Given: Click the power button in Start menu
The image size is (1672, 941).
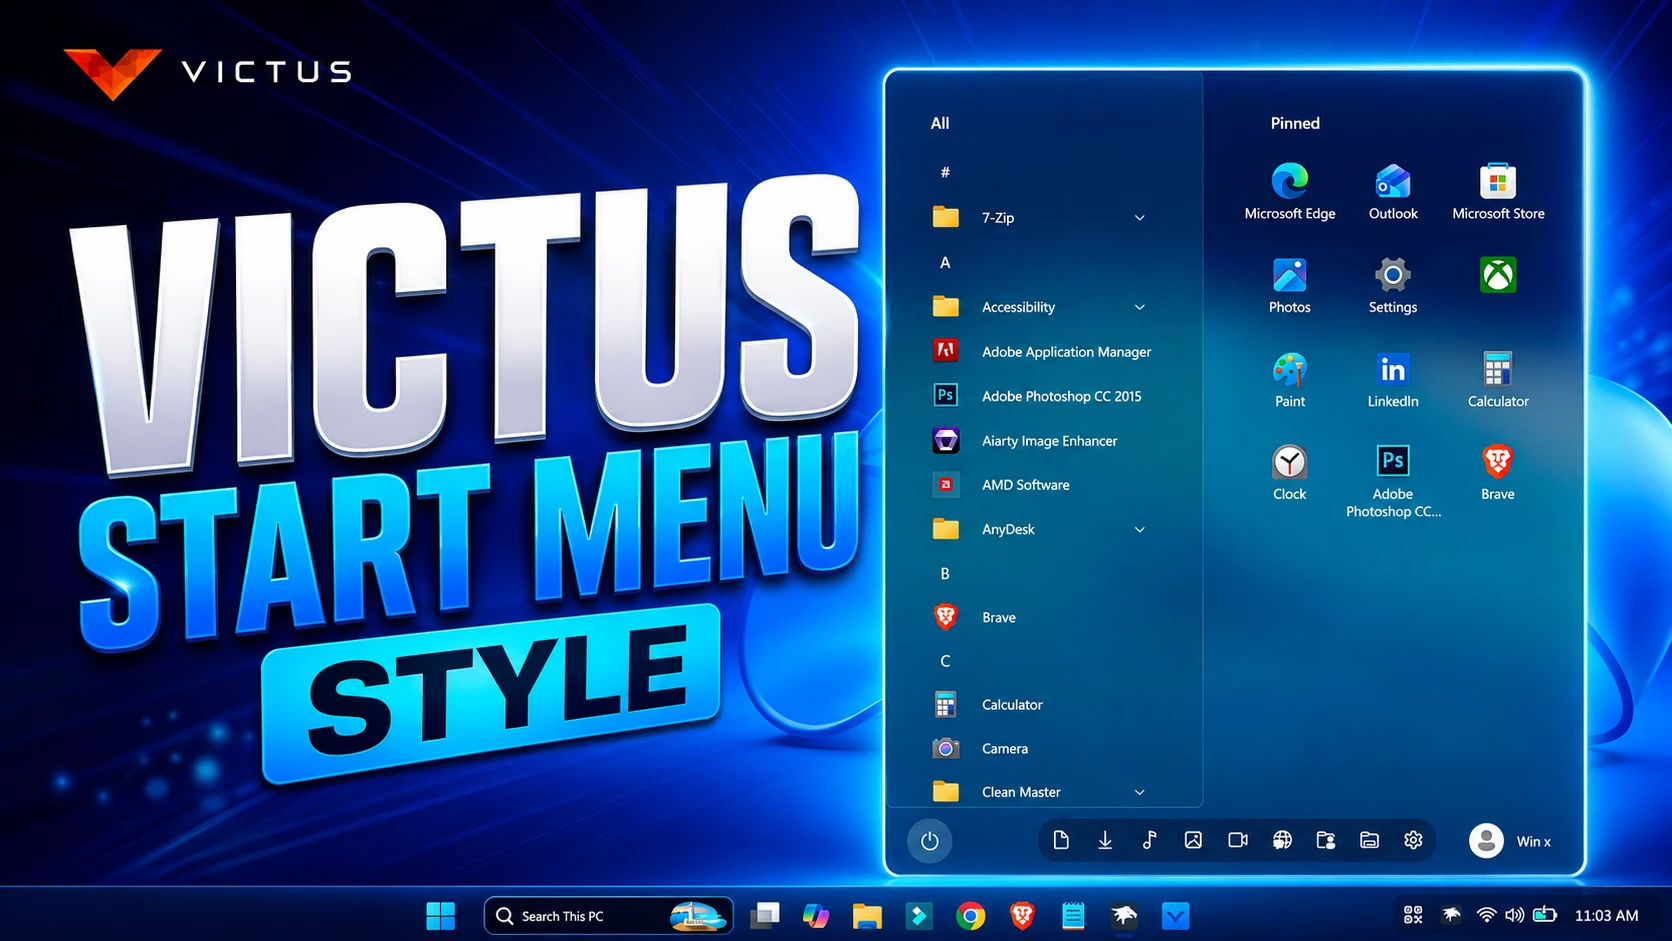Looking at the screenshot, I should click(929, 841).
